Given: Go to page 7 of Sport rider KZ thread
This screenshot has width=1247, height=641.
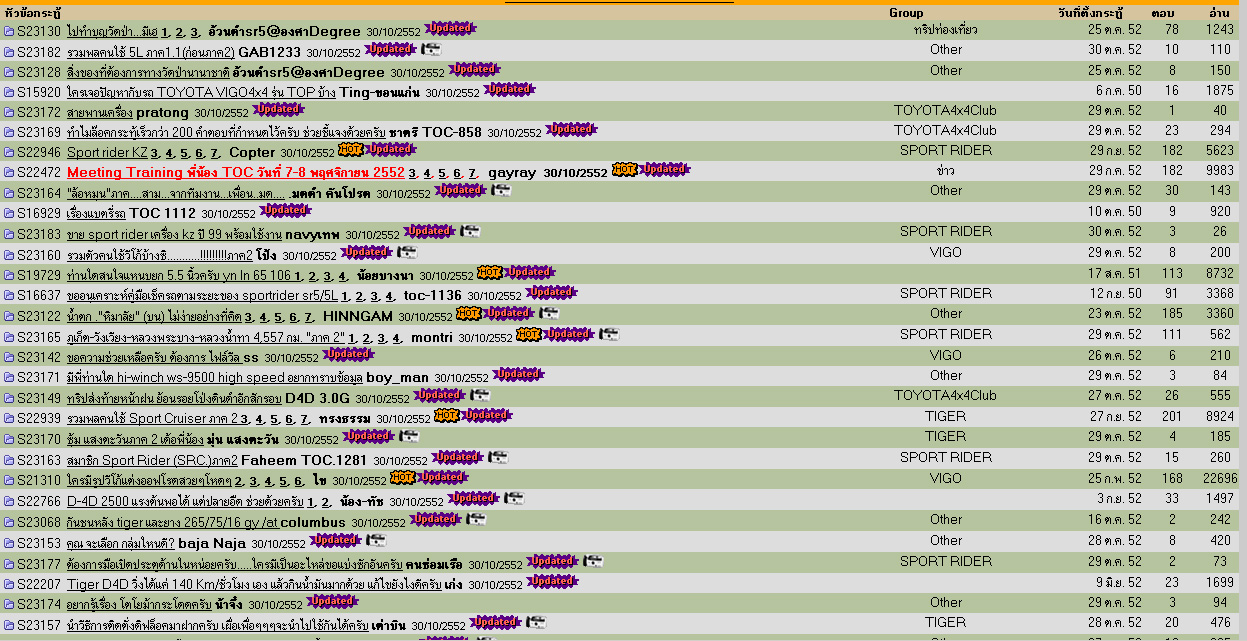Looking at the screenshot, I should coord(214,153).
